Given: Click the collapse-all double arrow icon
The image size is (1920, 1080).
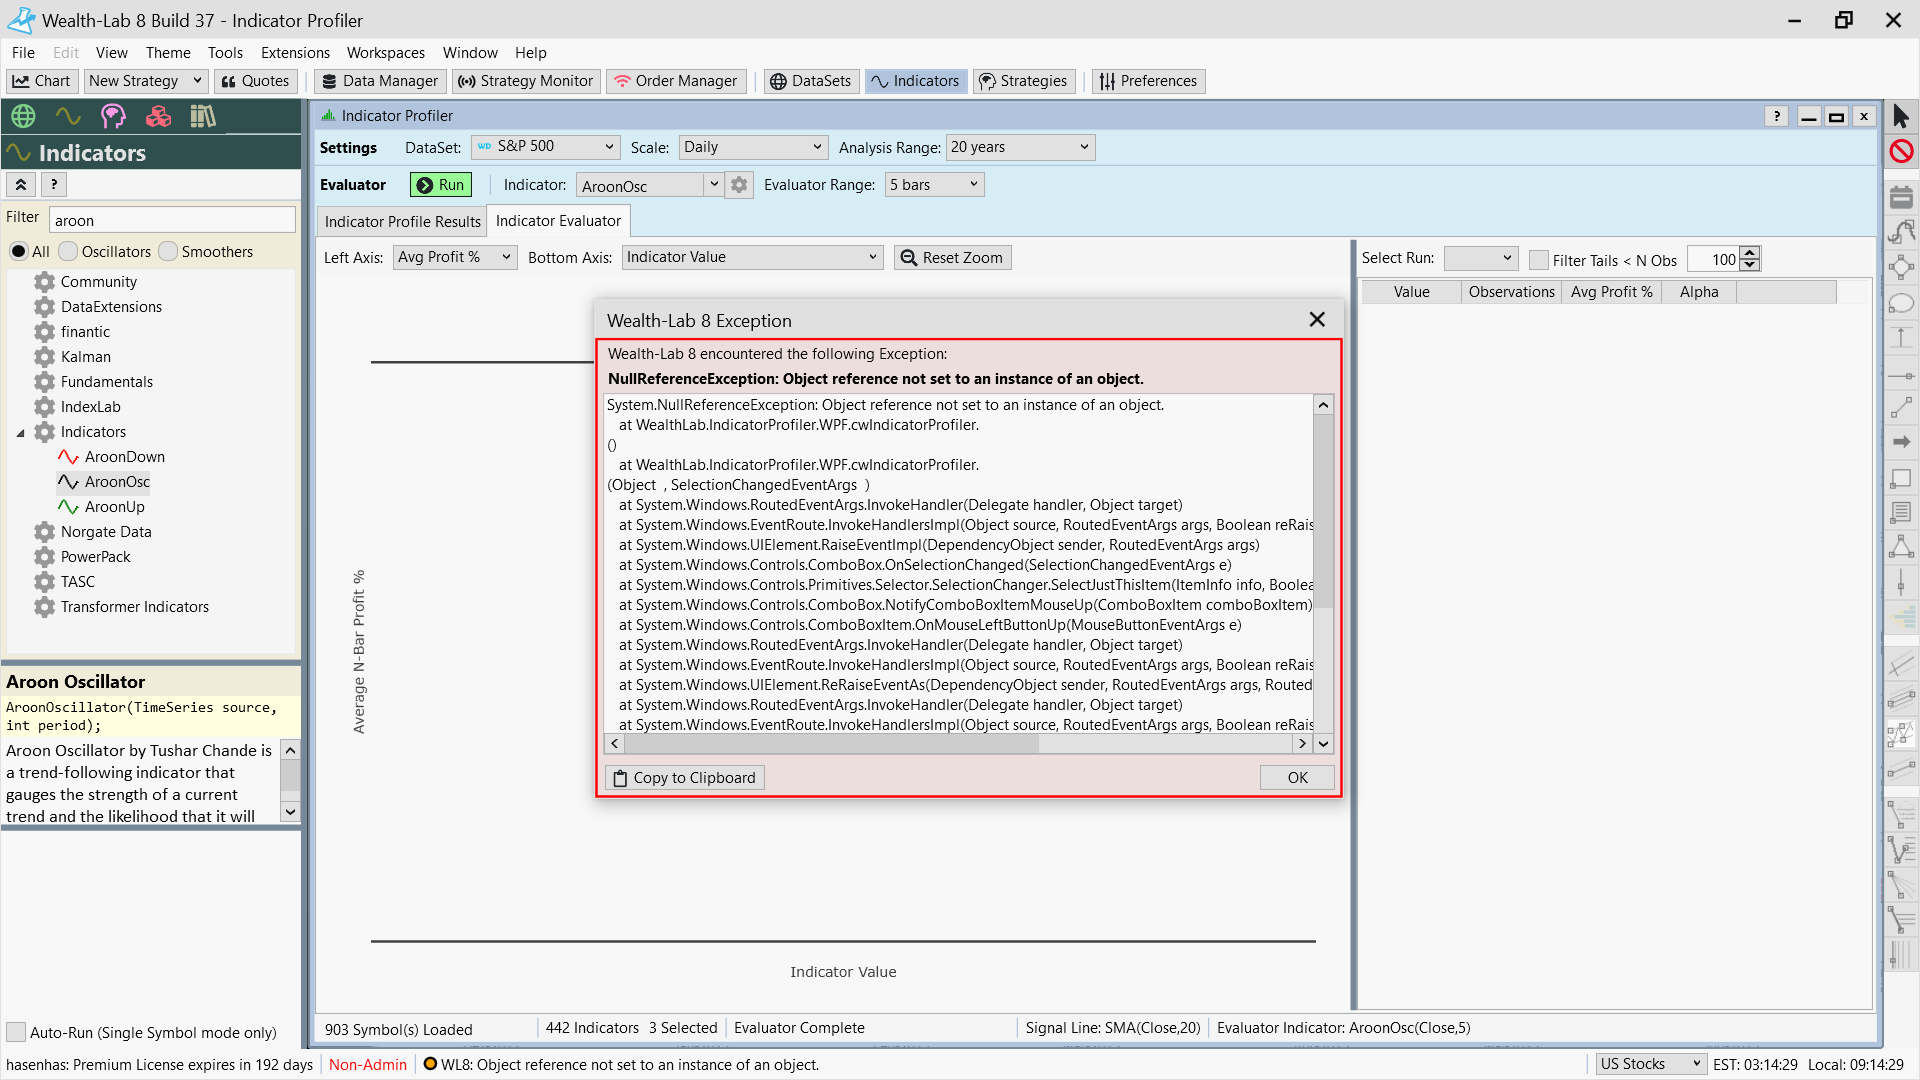Looking at the screenshot, I should pos(21,184).
